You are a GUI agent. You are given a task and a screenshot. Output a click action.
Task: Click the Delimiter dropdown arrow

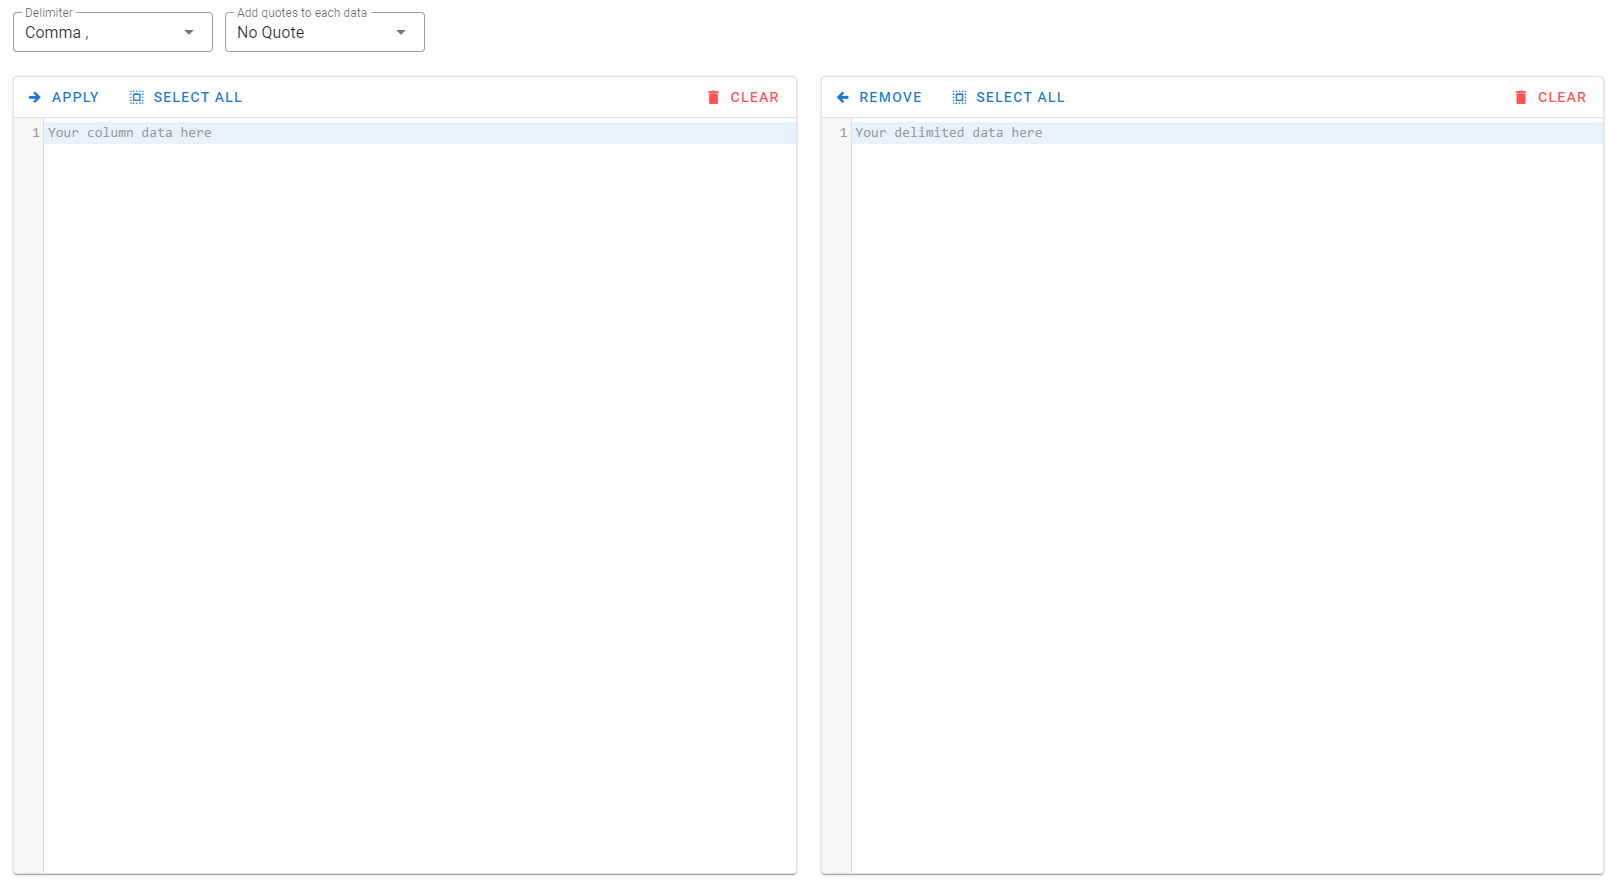click(189, 32)
